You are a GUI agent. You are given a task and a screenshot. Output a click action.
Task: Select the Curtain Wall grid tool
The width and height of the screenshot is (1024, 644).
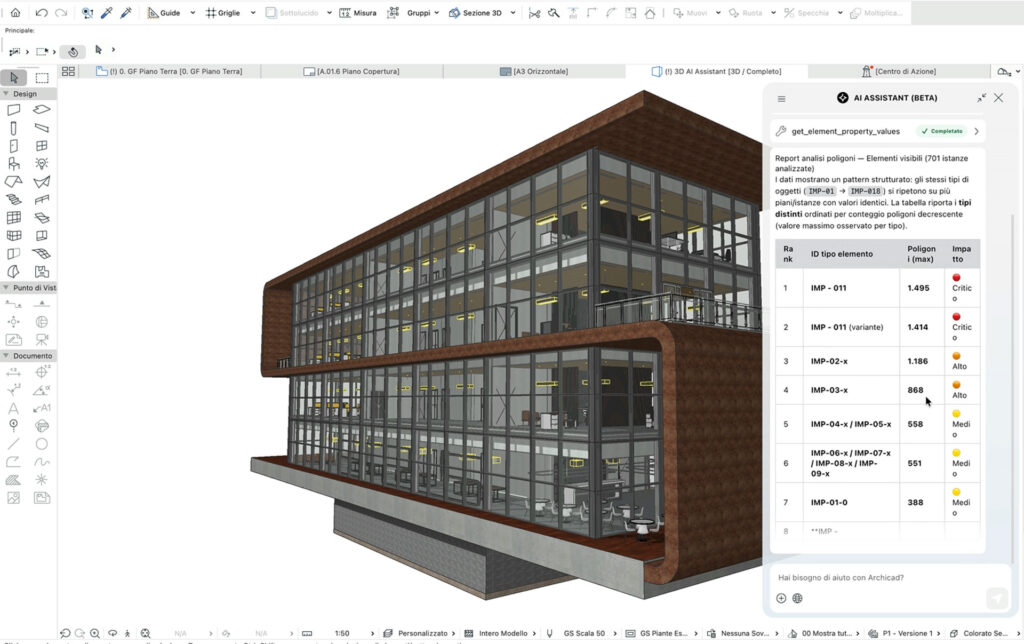14,217
